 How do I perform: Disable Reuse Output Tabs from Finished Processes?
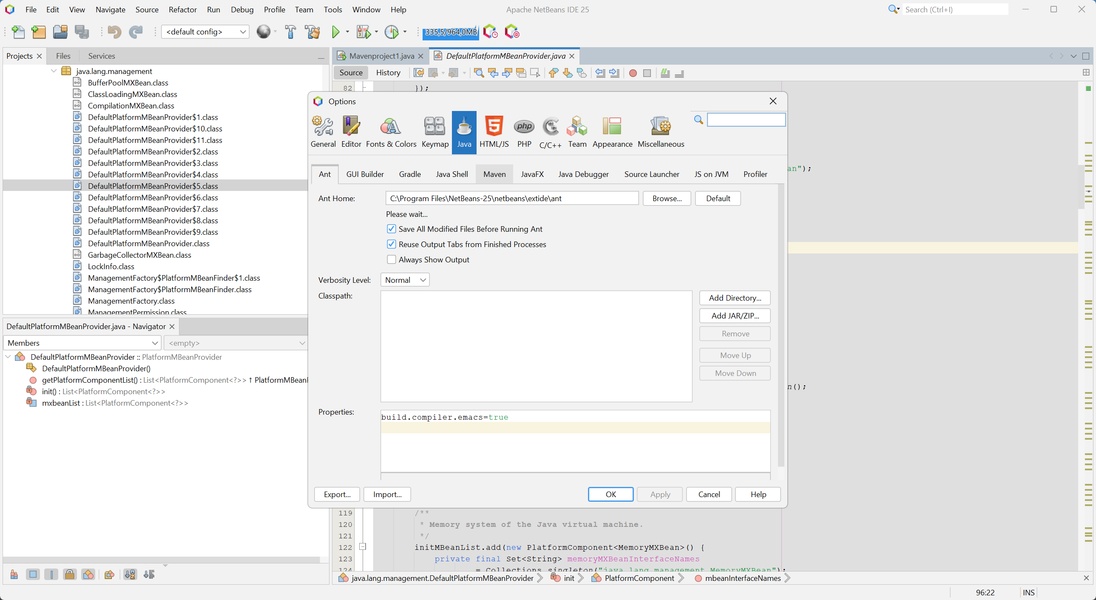pos(391,244)
